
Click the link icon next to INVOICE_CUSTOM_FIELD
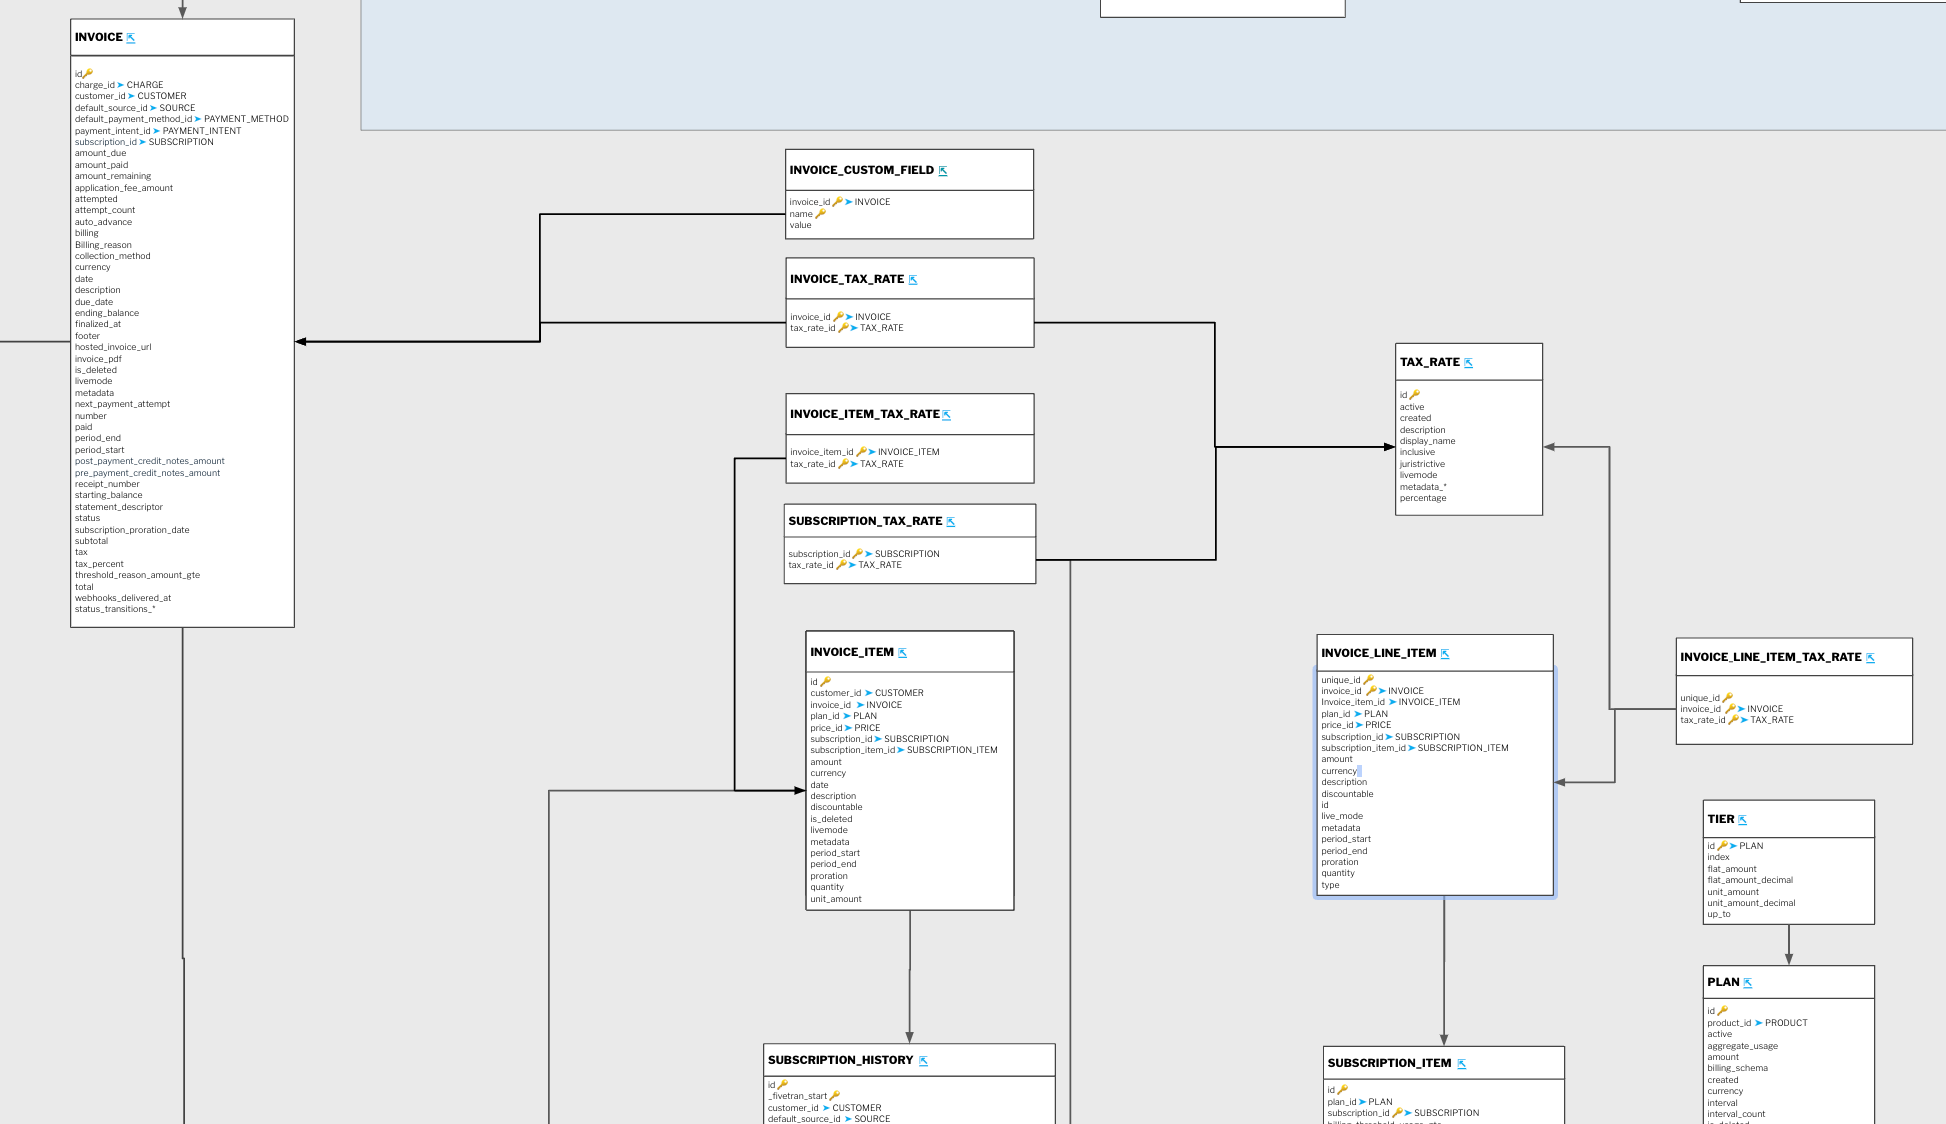(942, 171)
